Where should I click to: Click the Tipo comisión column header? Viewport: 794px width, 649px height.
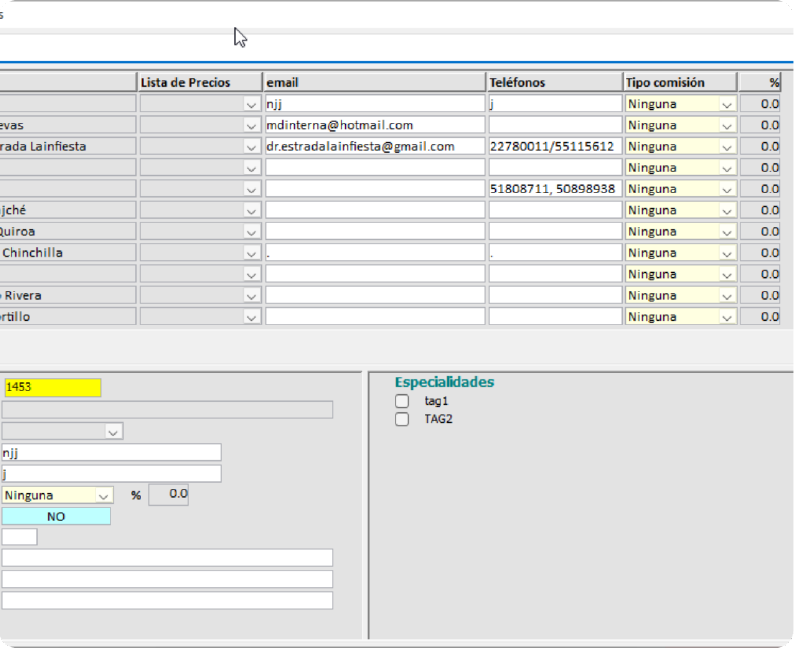(680, 82)
